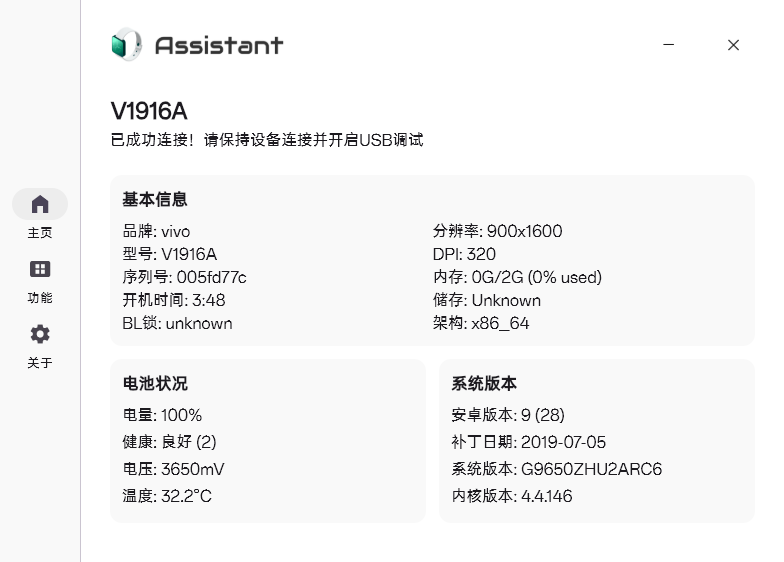Image resolution: width=784 pixels, height=562 pixels.
Task: Click the 电量 100% battery entry
Action: (162, 415)
